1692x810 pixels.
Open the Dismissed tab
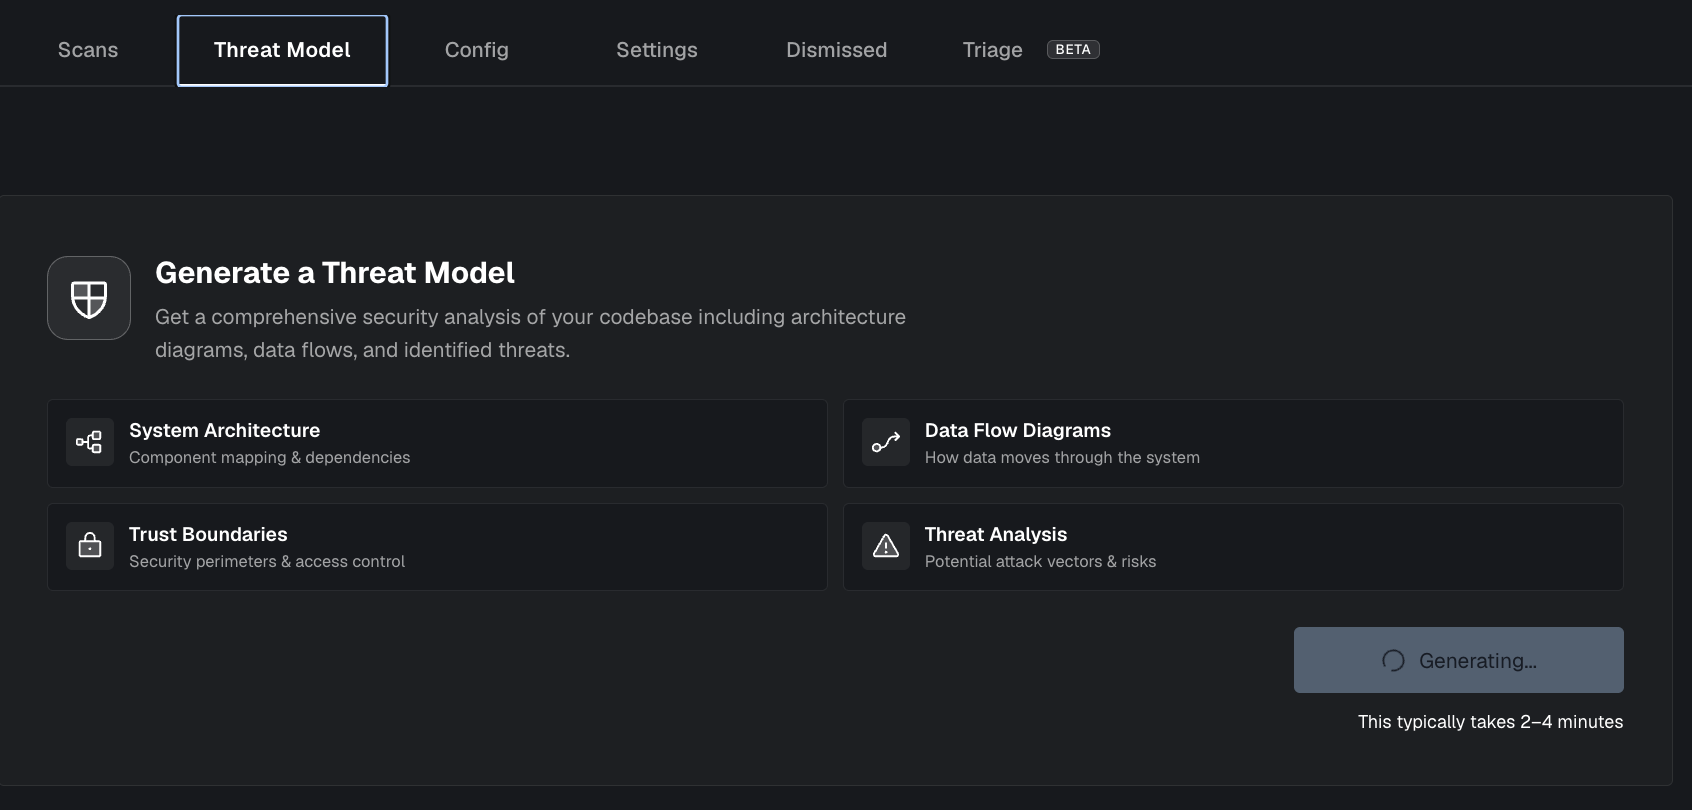[x=837, y=50]
